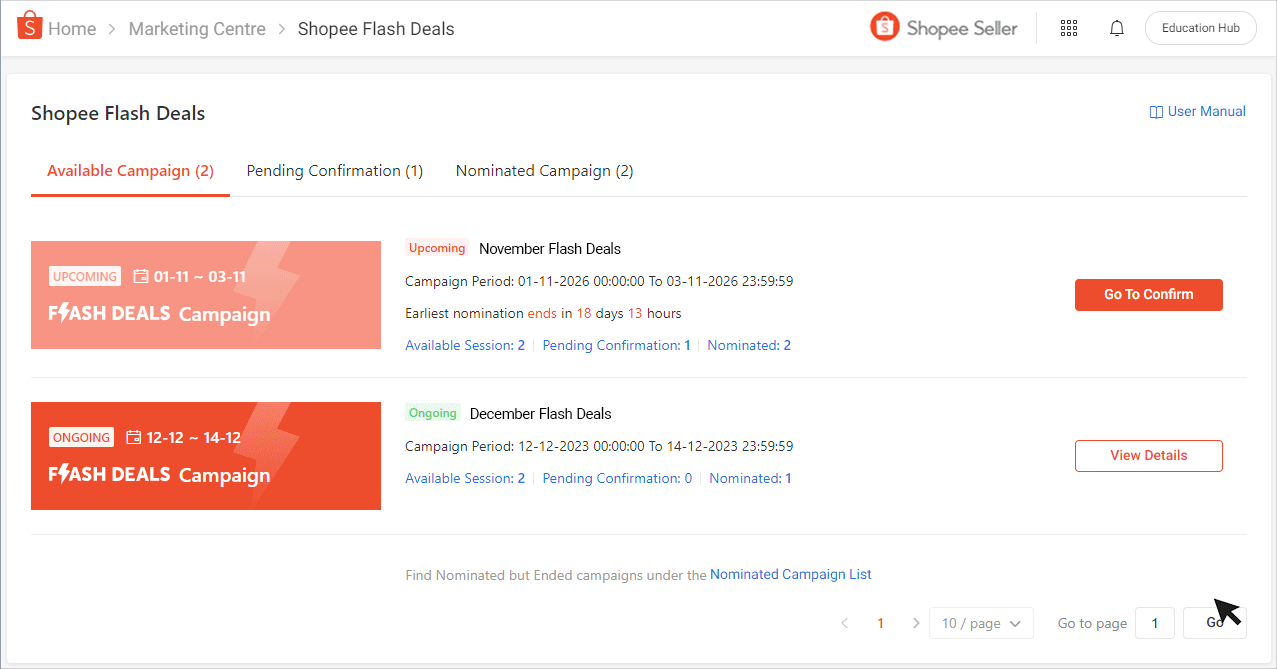Switch to the Nominated Campaign tab
This screenshot has height=669, width=1277.
pos(544,170)
